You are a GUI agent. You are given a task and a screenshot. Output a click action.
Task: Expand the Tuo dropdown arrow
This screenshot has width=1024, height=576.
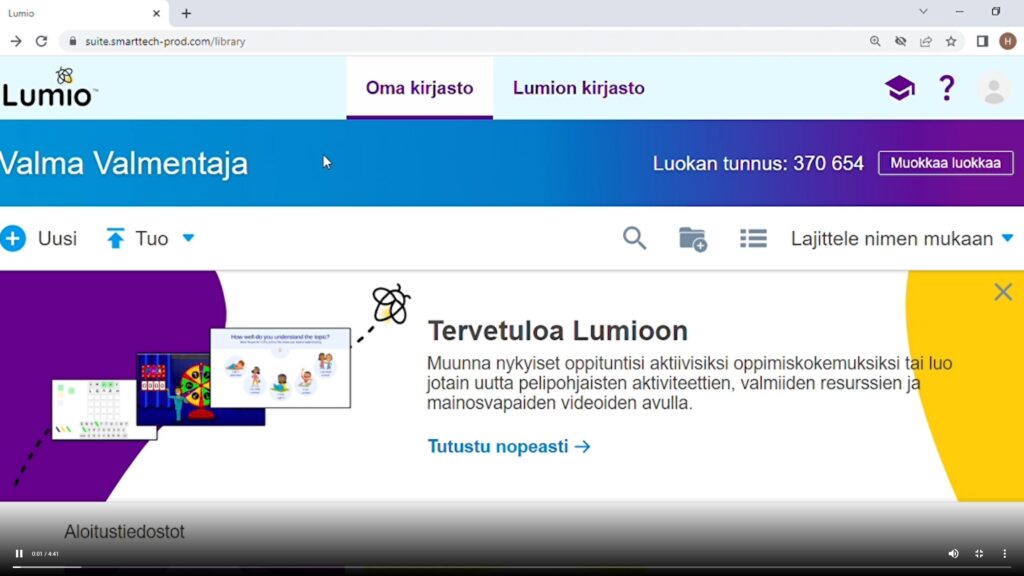pos(188,238)
